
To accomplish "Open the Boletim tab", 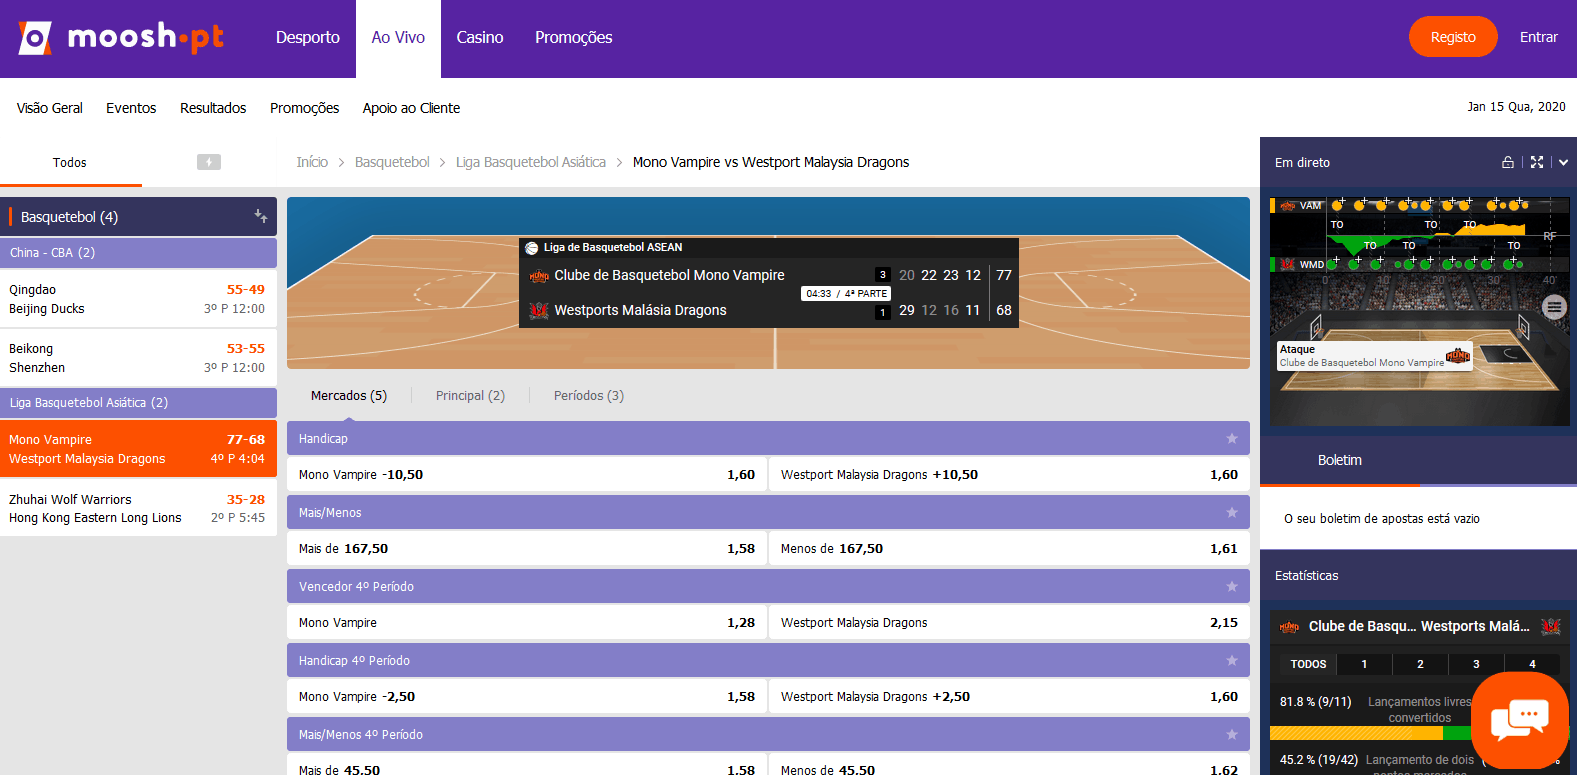I will [x=1340, y=460].
